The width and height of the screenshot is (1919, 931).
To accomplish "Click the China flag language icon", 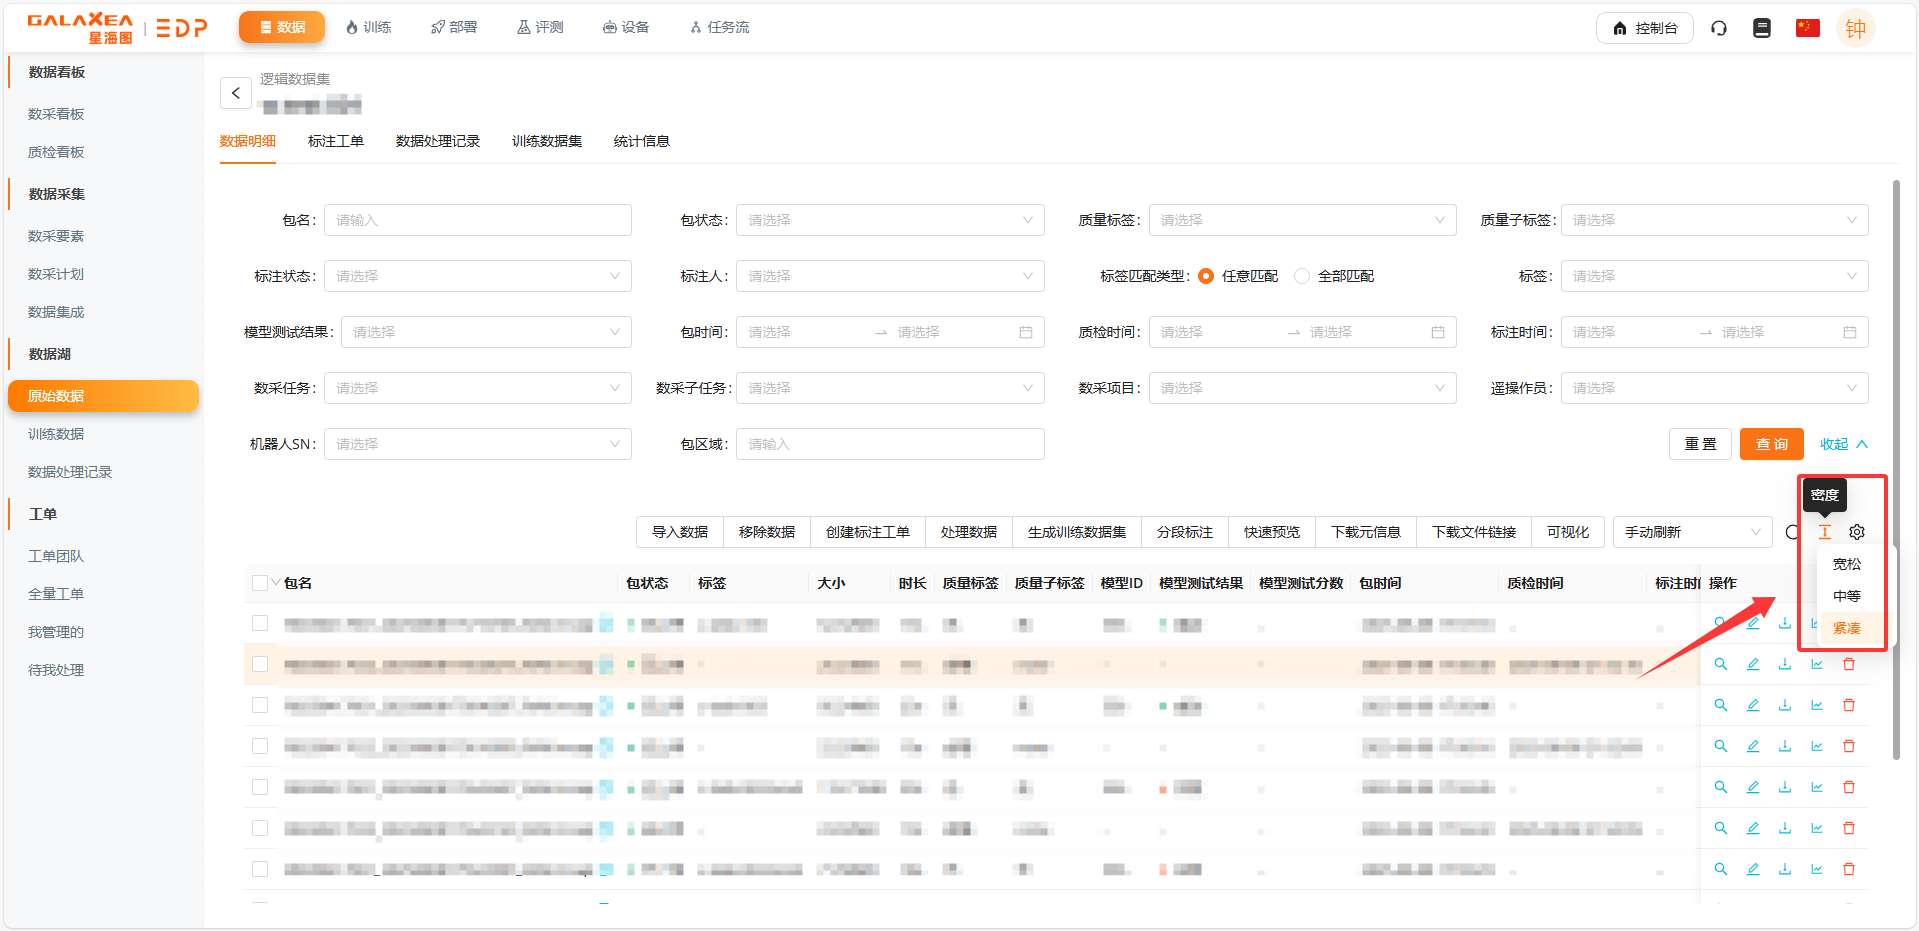I will pos(1807,28).
